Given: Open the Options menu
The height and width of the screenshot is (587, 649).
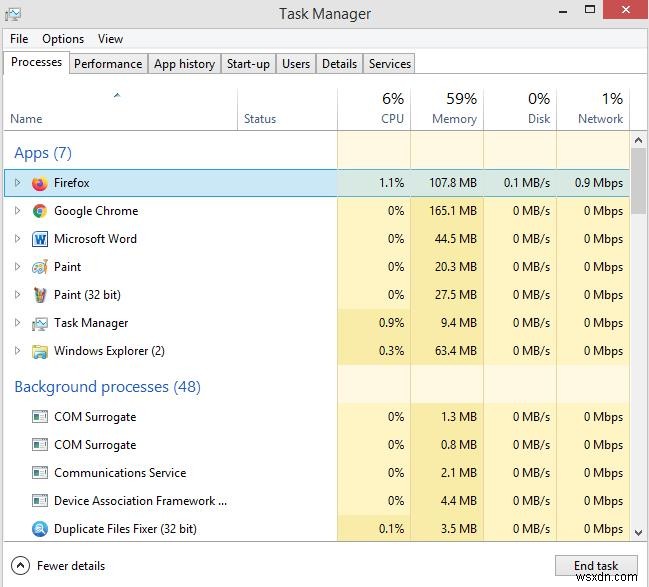Looking at the screenshot, I should pyautogui.click(x=63, y=39).
